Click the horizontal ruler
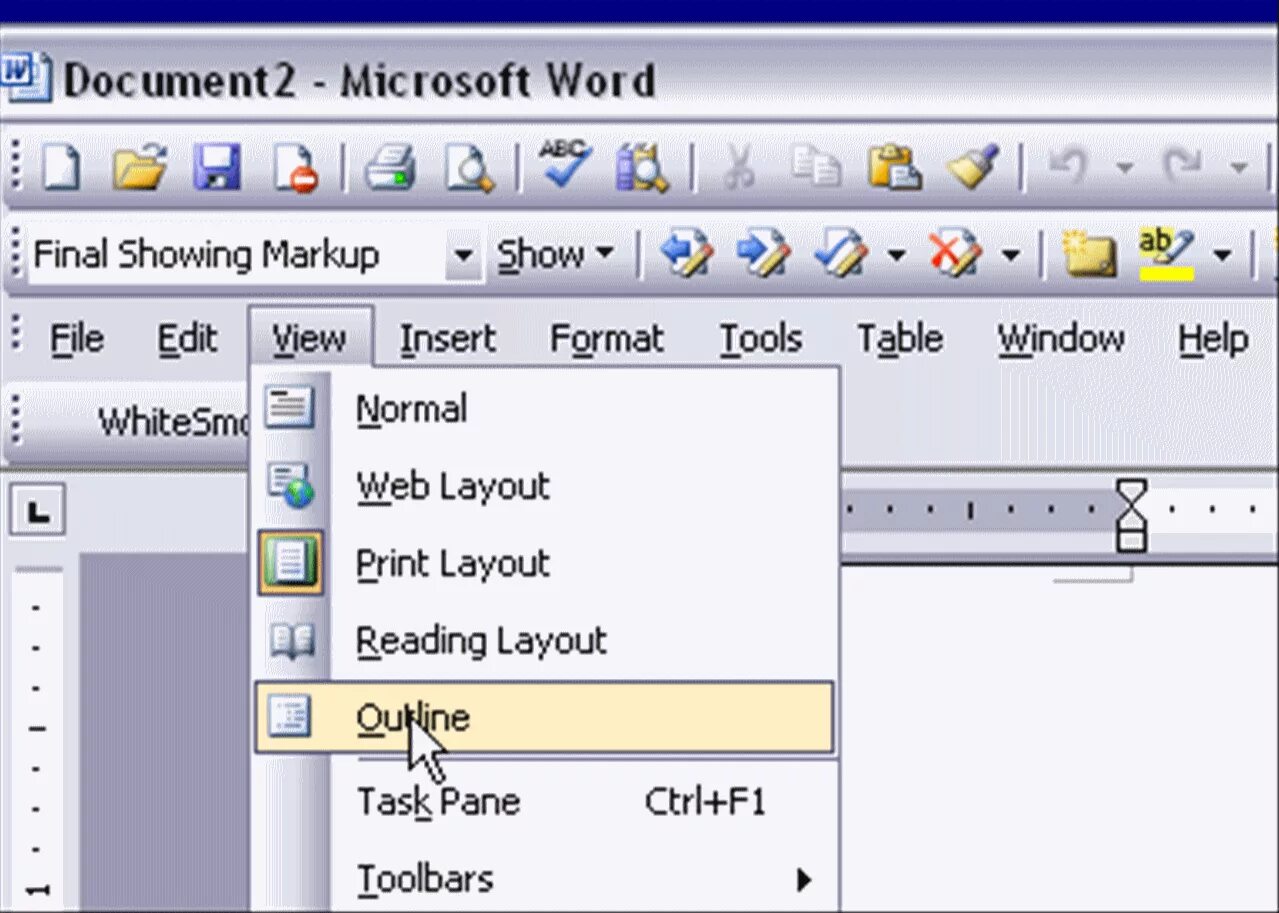The width and height of the screenshot is (1279, 913). [x=1058, y=511]
